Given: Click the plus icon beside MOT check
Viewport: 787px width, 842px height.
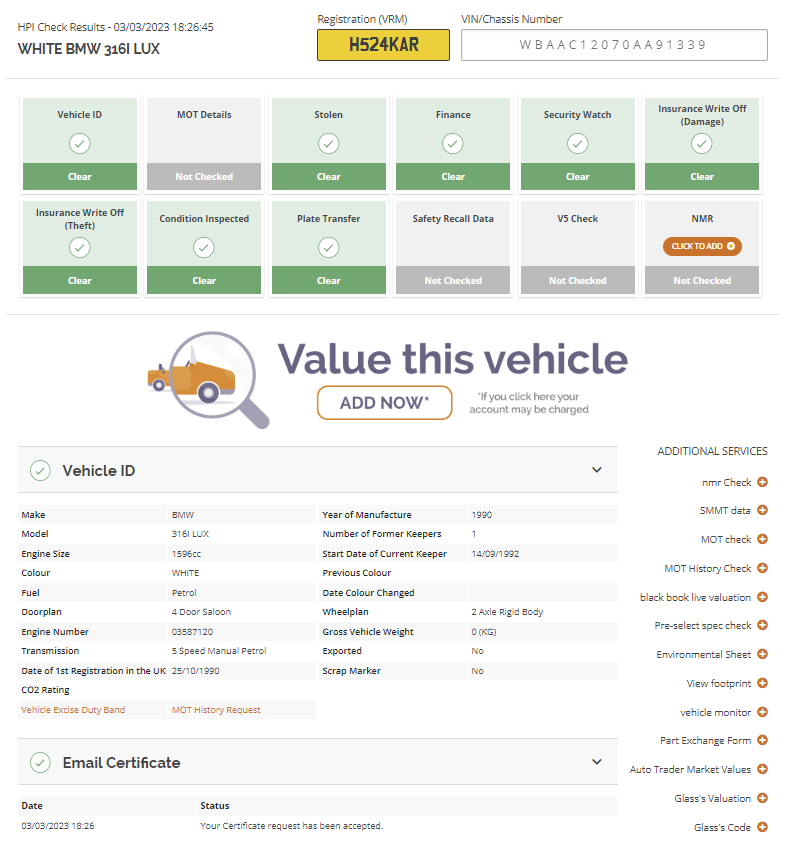Looking at the screenshot, I should (762, 539).
